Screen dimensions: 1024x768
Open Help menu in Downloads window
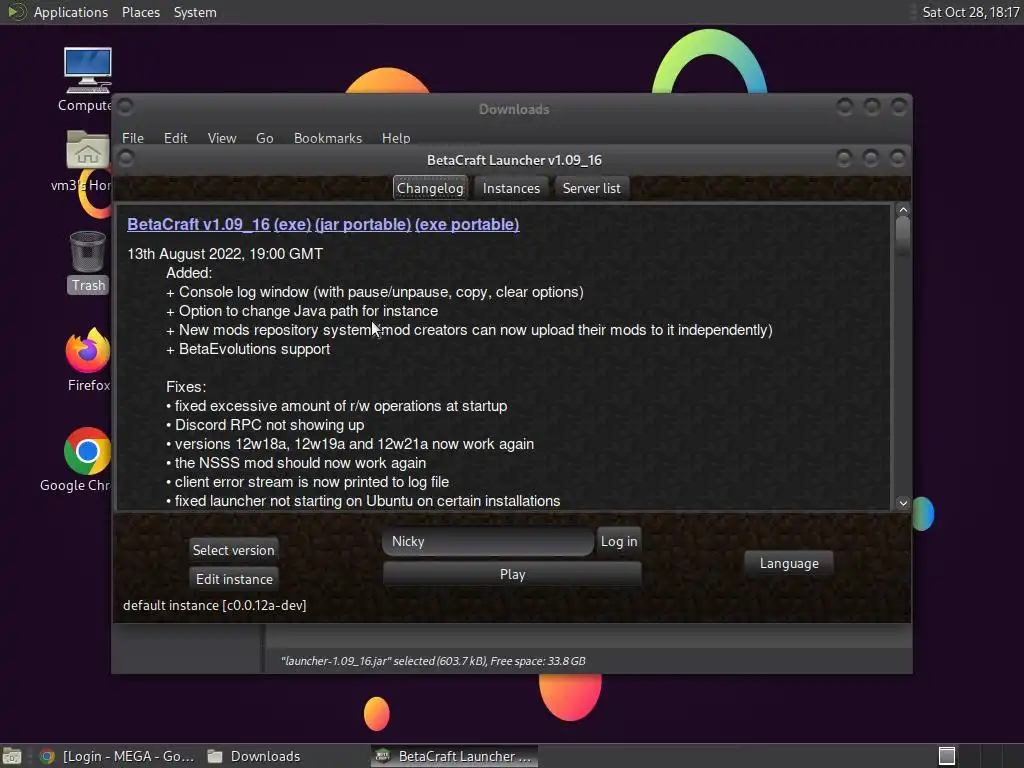(396, 138)
